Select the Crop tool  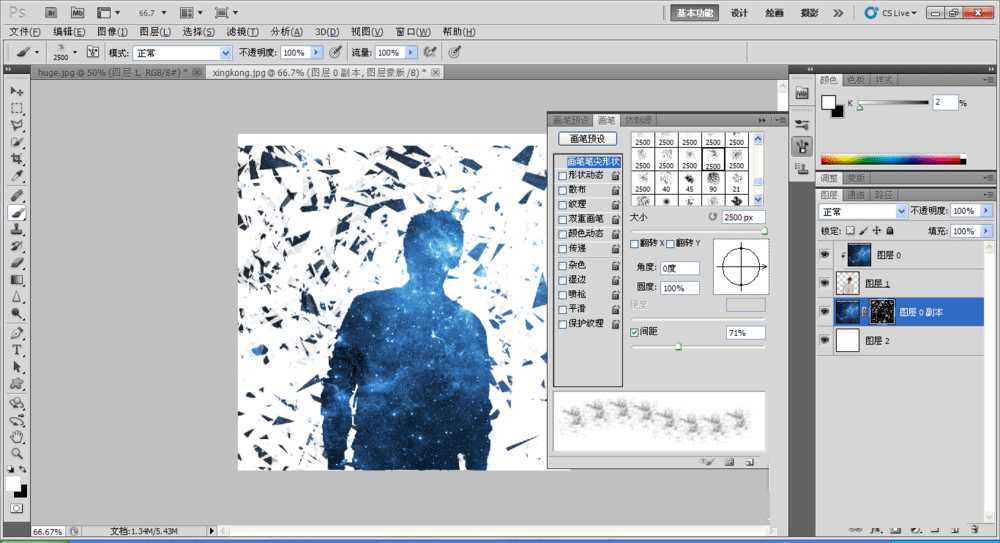[17, 159]
